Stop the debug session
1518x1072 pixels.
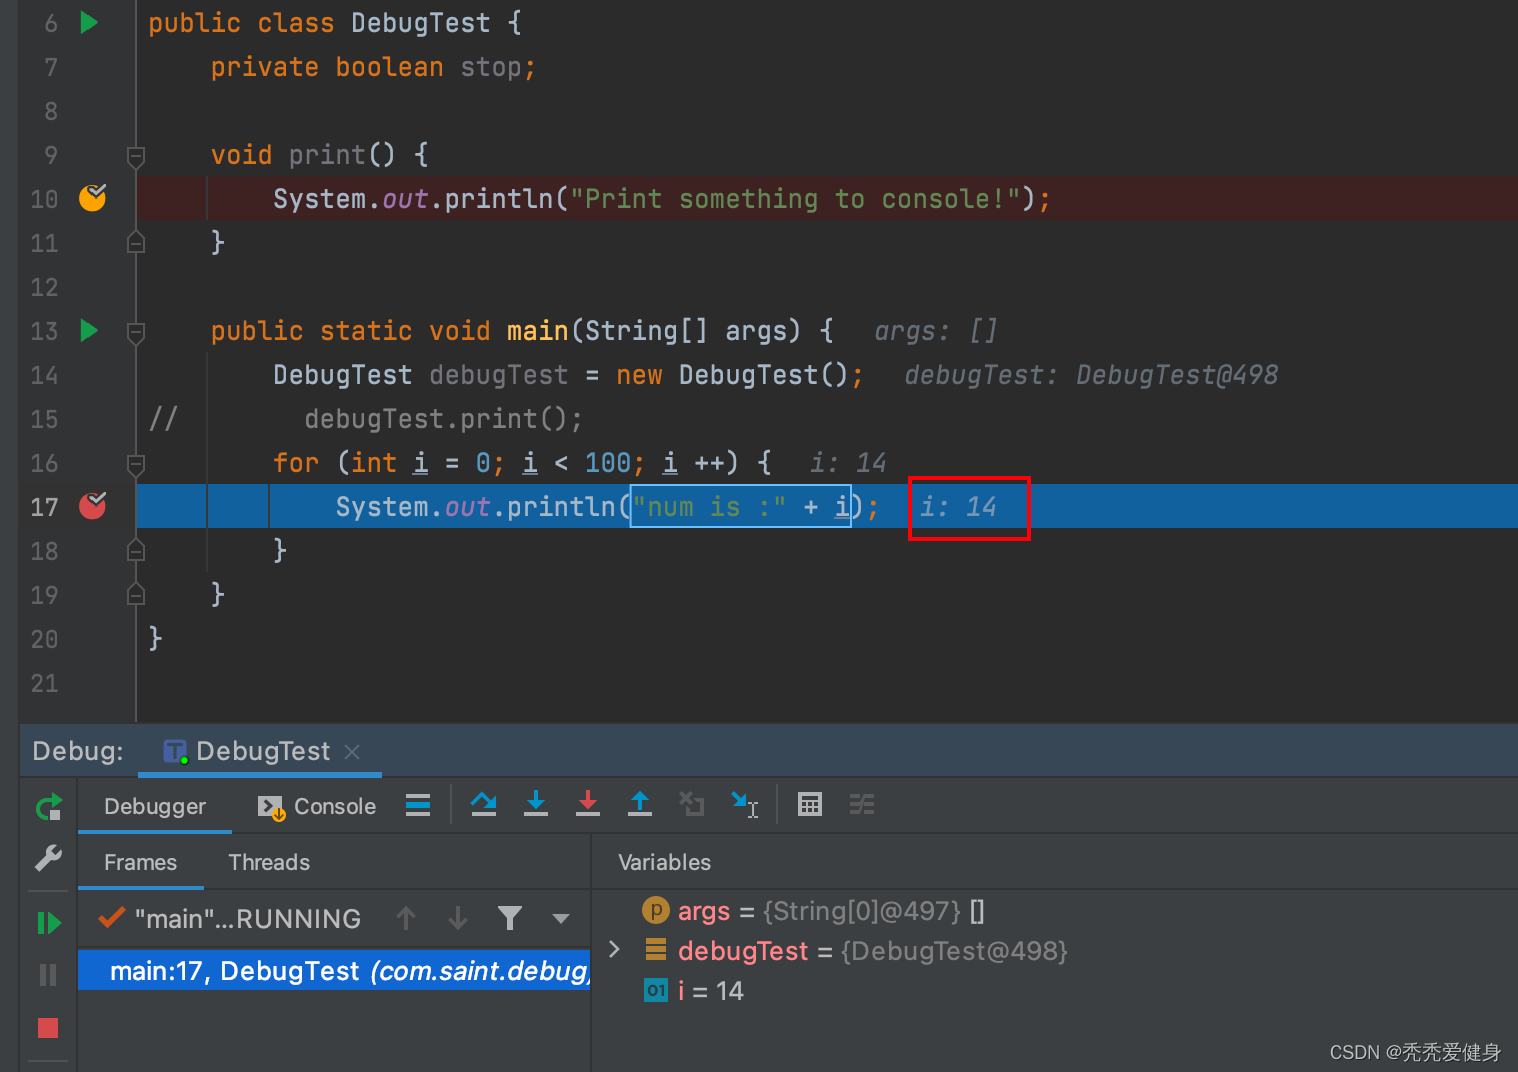[x=48, y=1027]
